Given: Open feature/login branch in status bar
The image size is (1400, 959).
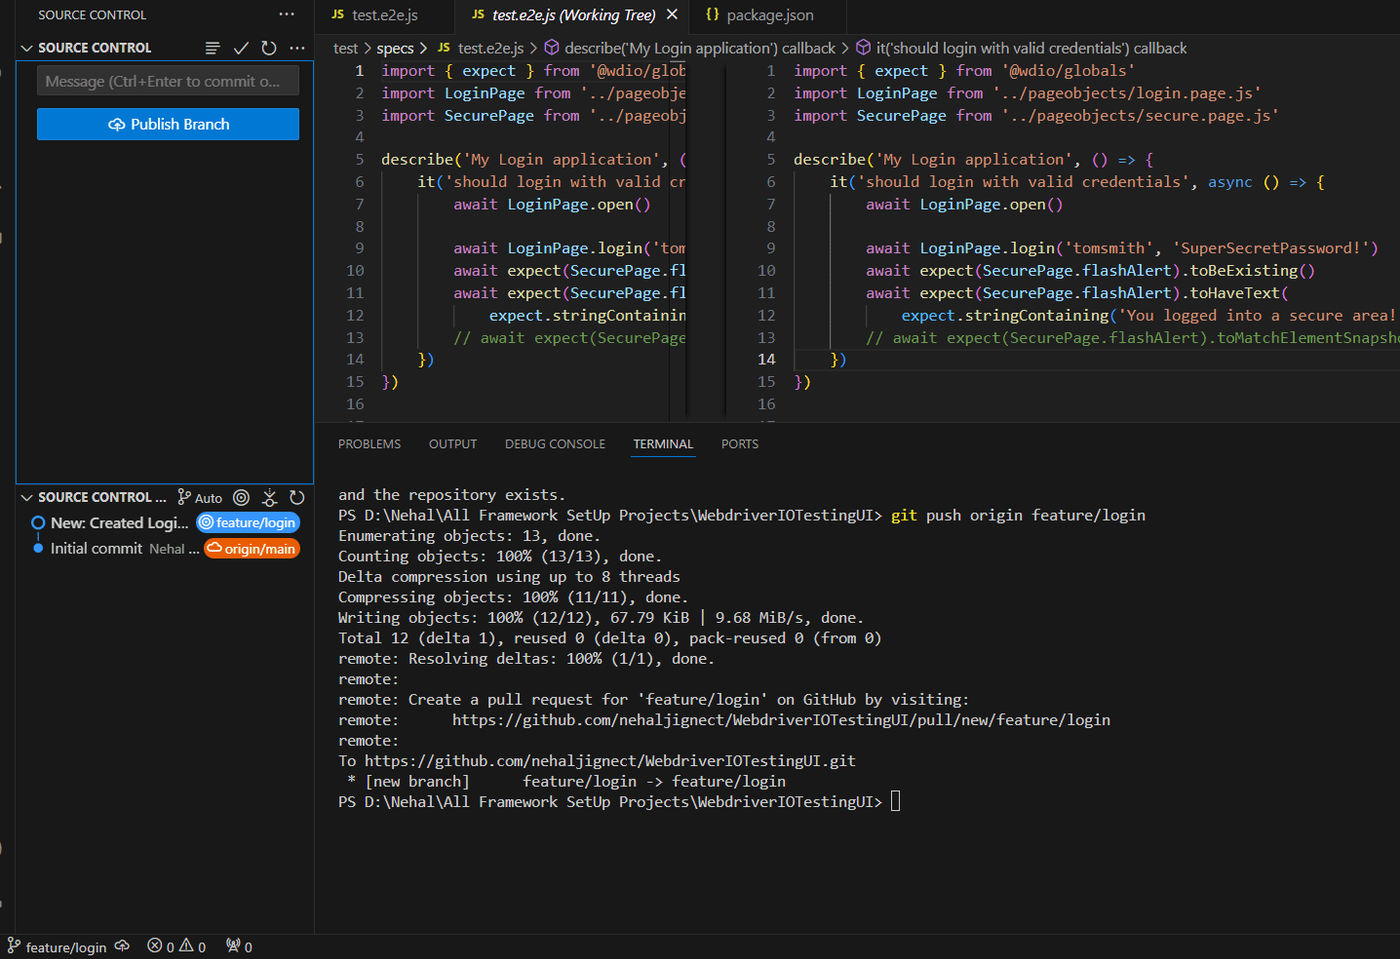Looking at the screenshot, I should point(57,947).
